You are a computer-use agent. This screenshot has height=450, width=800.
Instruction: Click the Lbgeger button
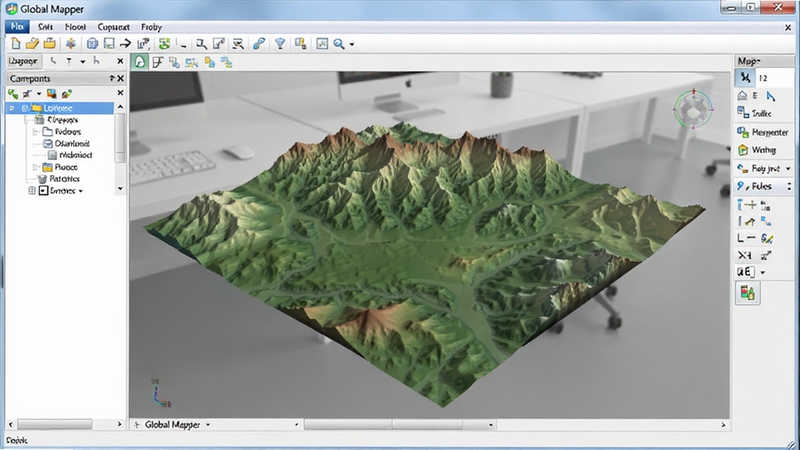(23, 61)
